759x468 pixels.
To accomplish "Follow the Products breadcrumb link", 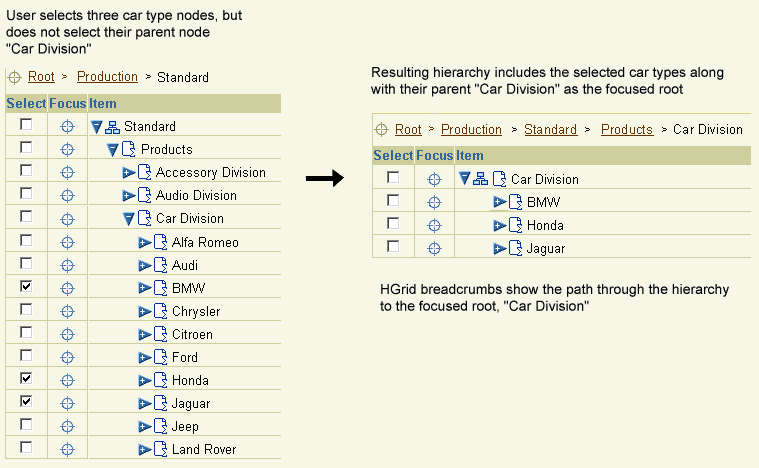I will 627,129.
